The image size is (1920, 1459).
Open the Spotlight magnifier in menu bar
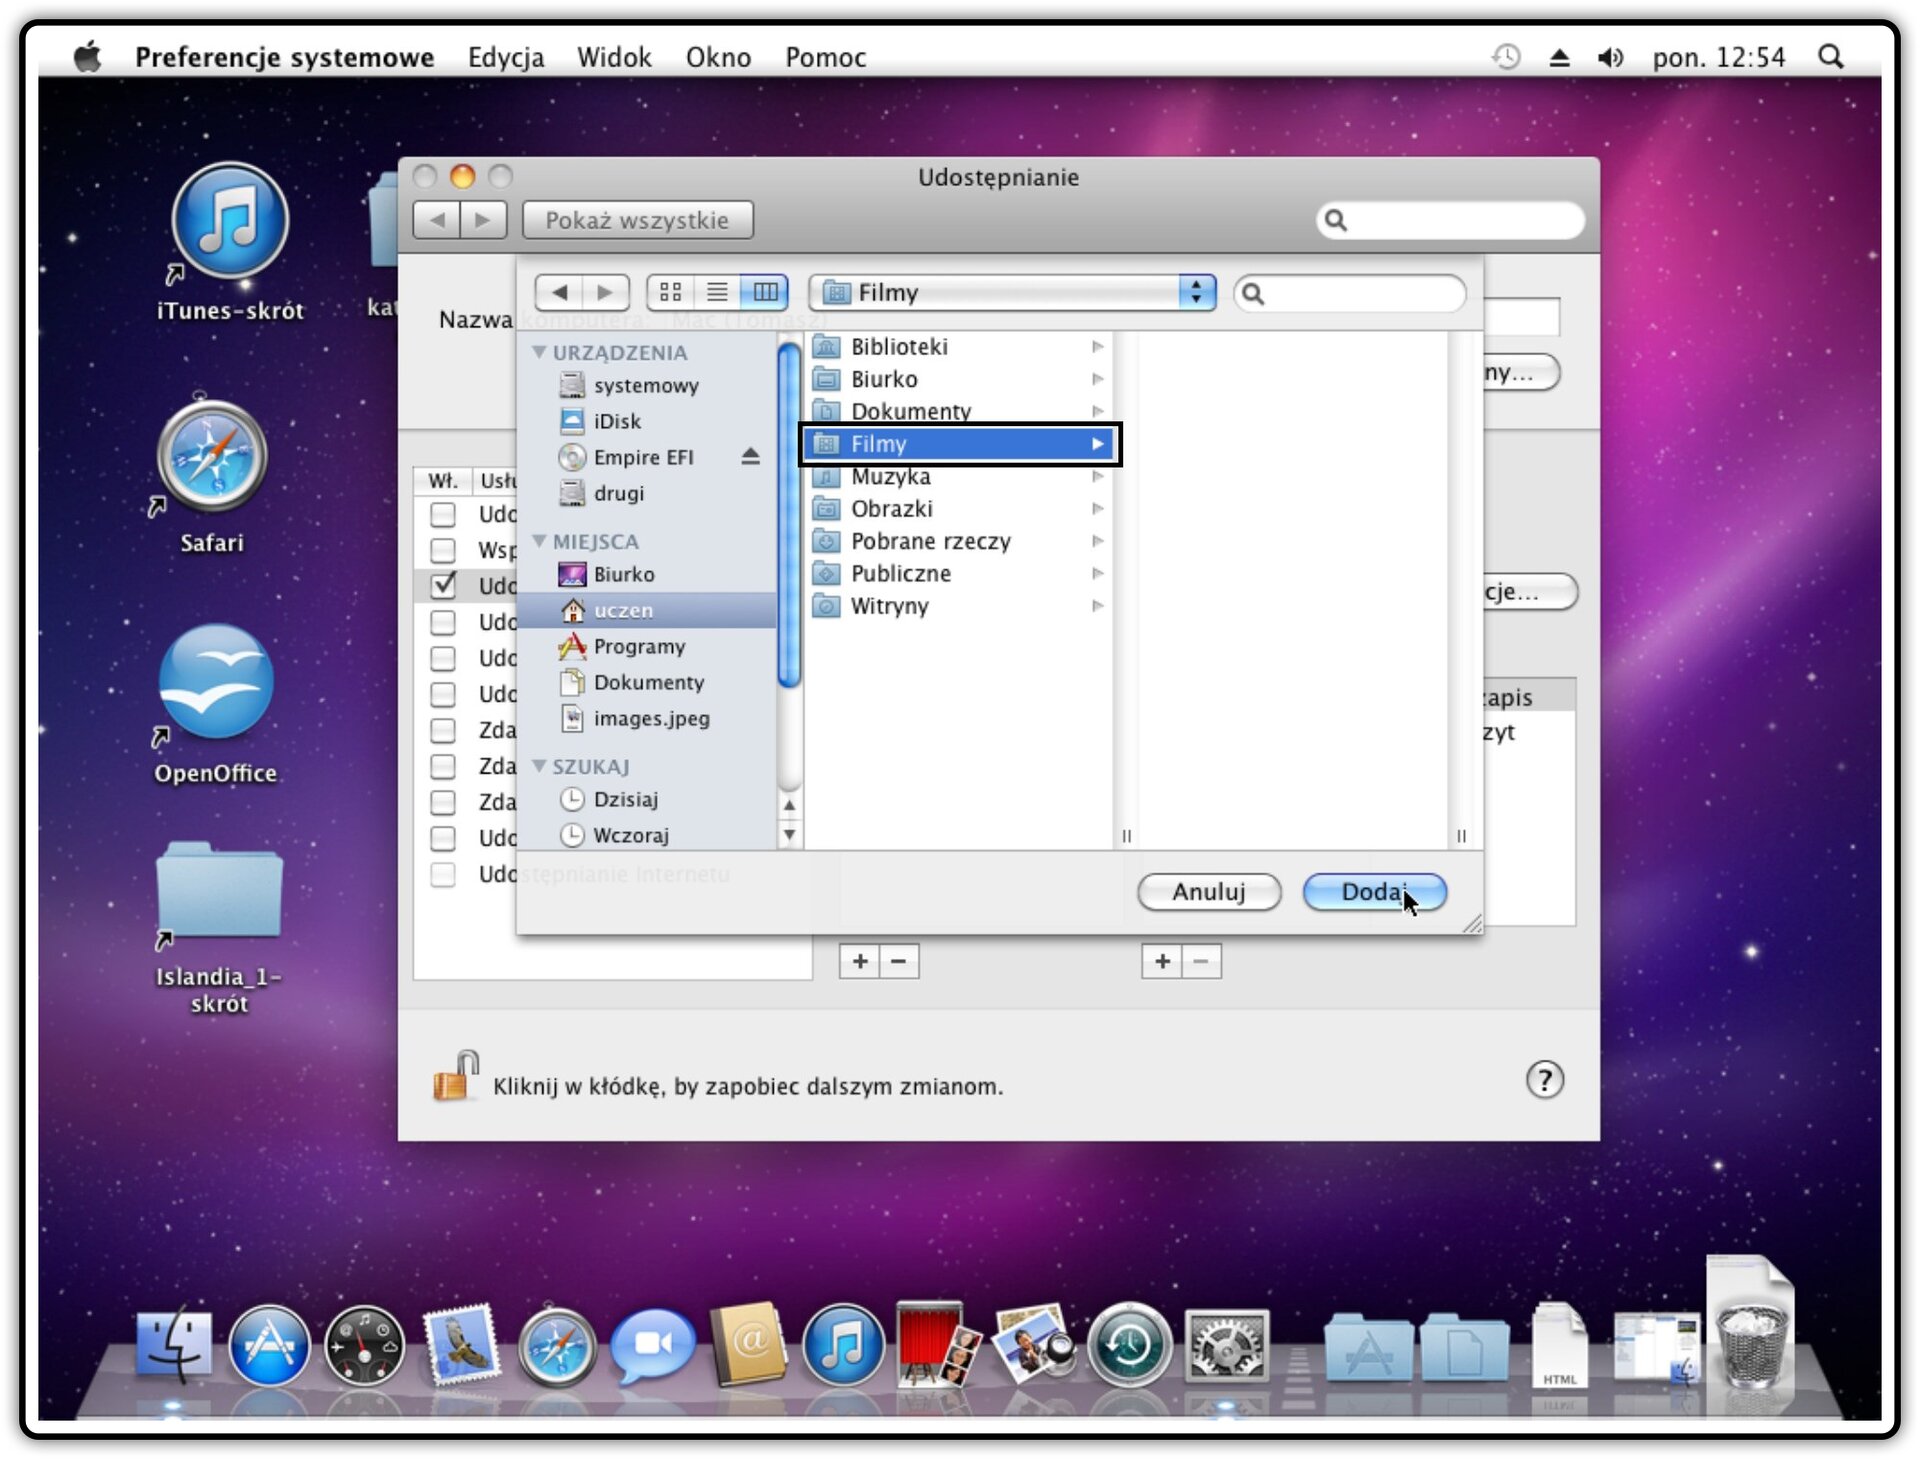click(x=1830, y=57)
